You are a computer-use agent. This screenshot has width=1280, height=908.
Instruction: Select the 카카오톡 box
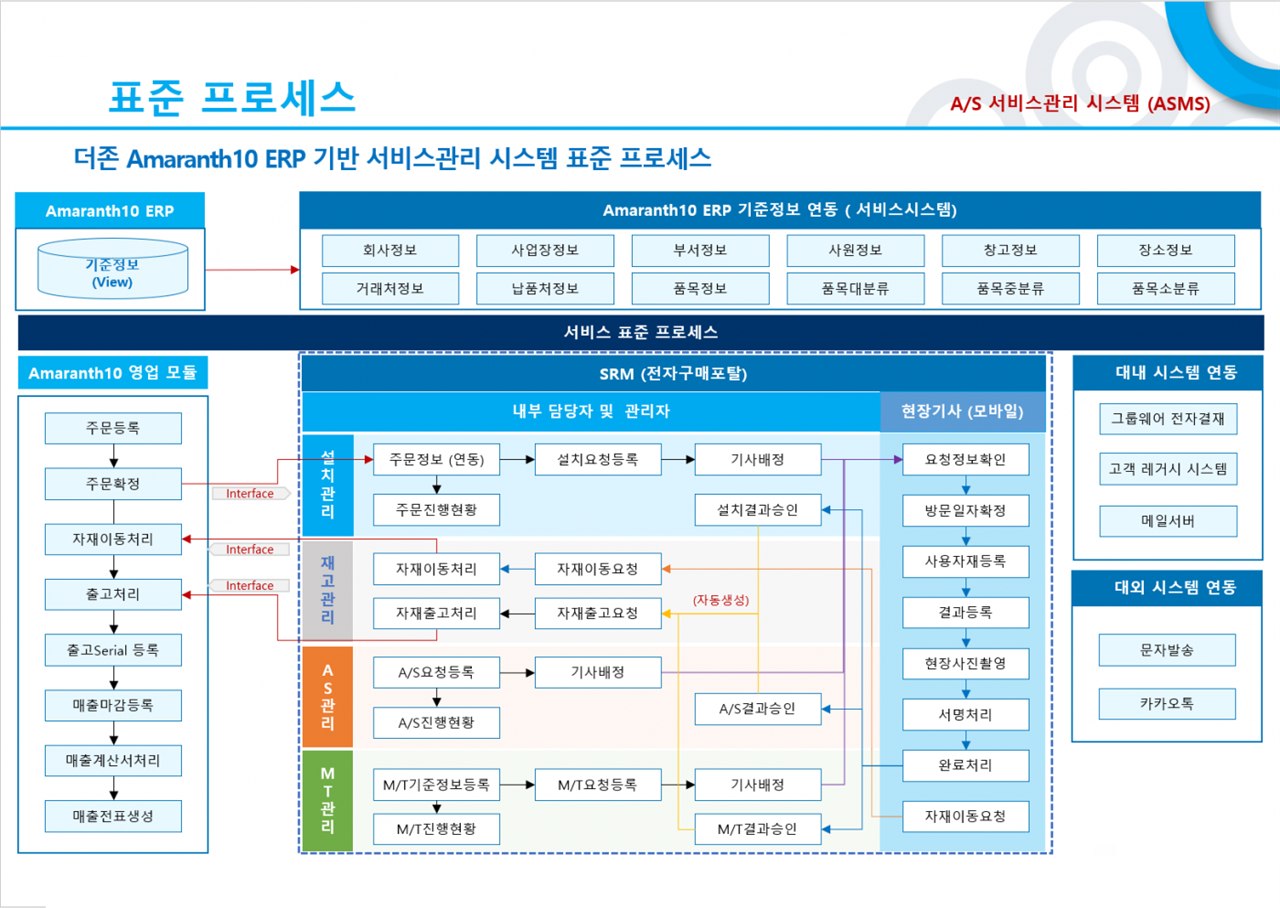tap(1167, 703)
